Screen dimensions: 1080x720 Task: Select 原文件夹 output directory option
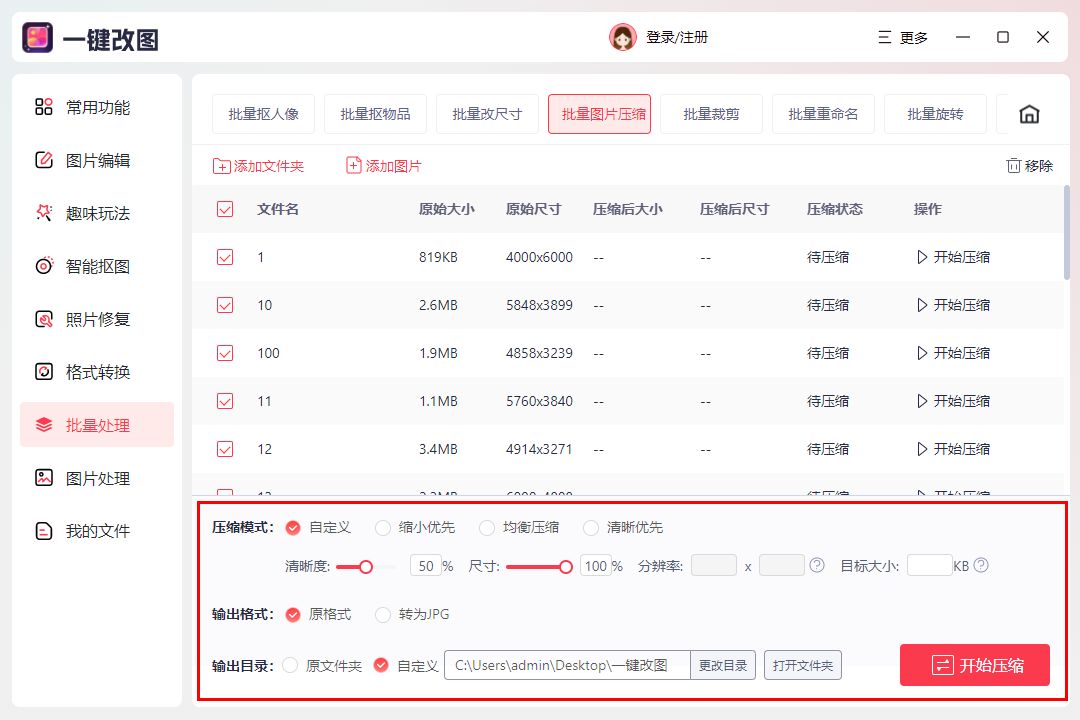coord(290,666)
